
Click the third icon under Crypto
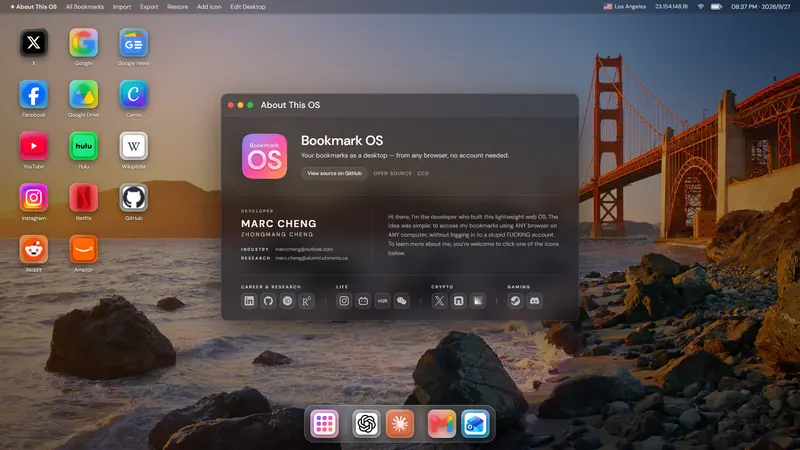(478, 301)
